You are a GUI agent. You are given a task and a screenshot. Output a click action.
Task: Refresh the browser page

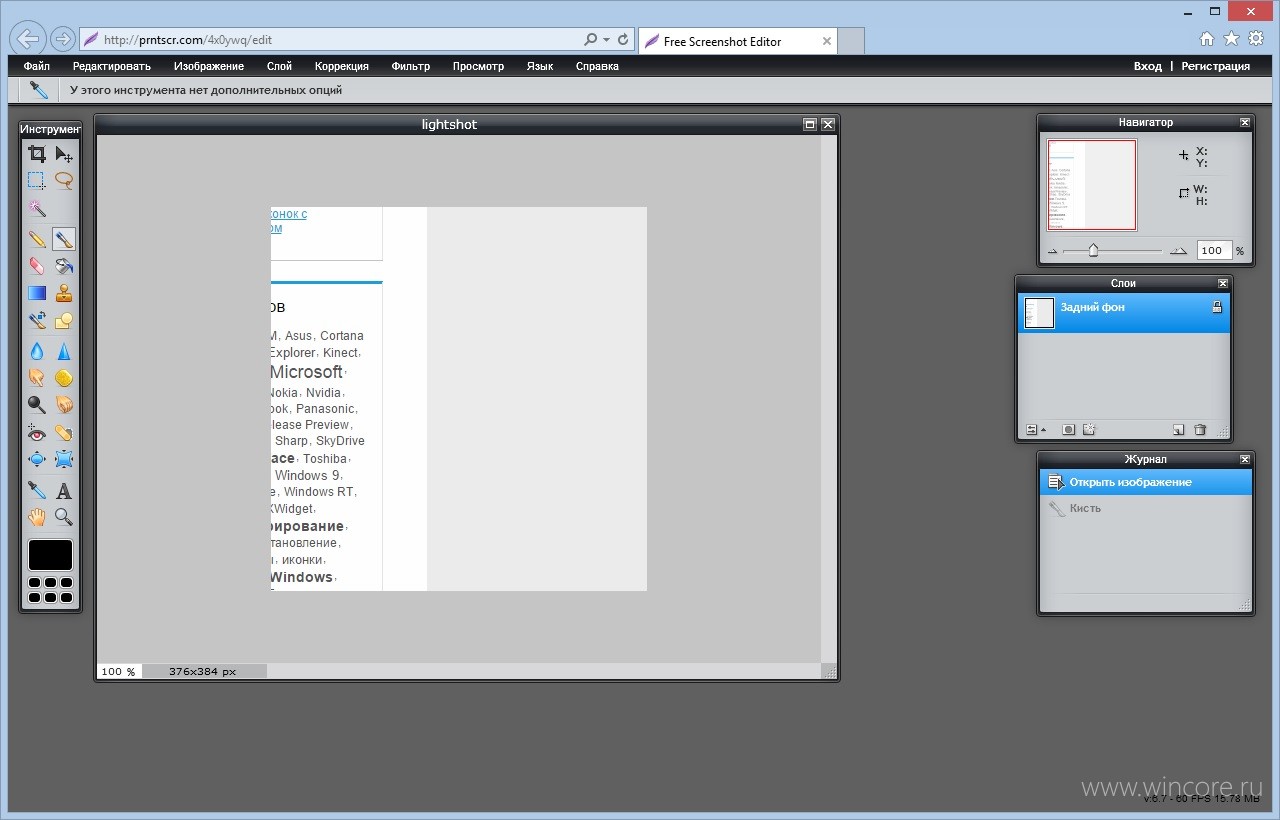(x=623, y=40)
